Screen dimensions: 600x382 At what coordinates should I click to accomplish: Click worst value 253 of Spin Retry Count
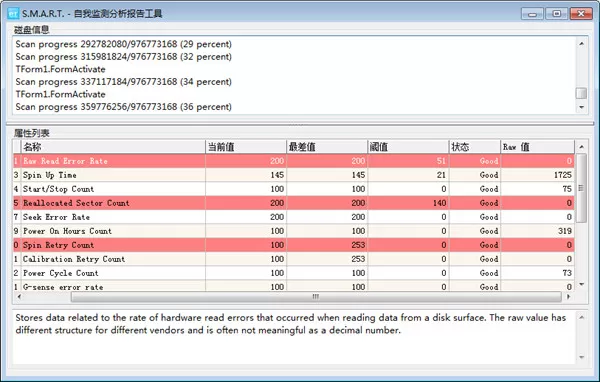point(358,245)
